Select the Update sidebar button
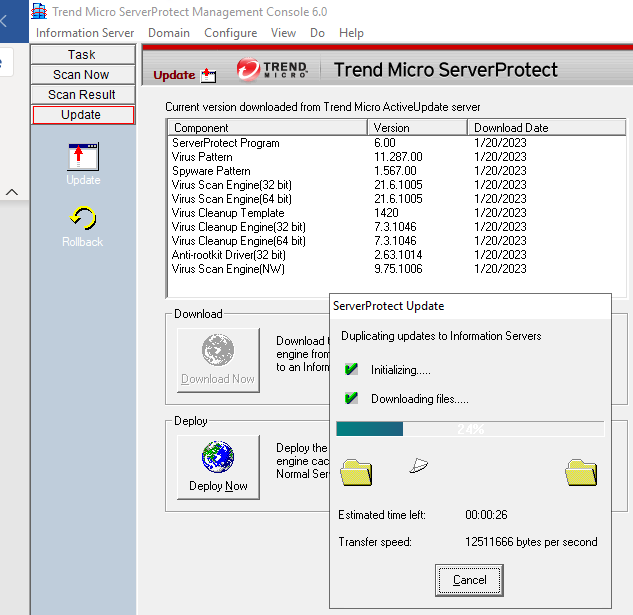The image size is (633, 615). [83, 115]
